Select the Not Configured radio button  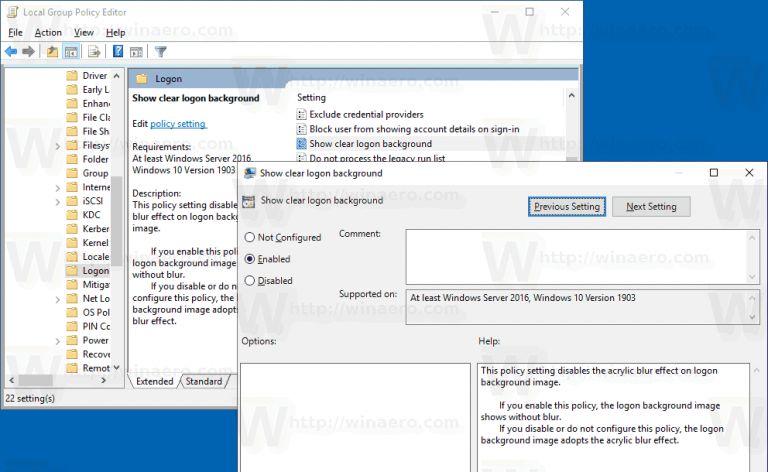pos(250,237)
